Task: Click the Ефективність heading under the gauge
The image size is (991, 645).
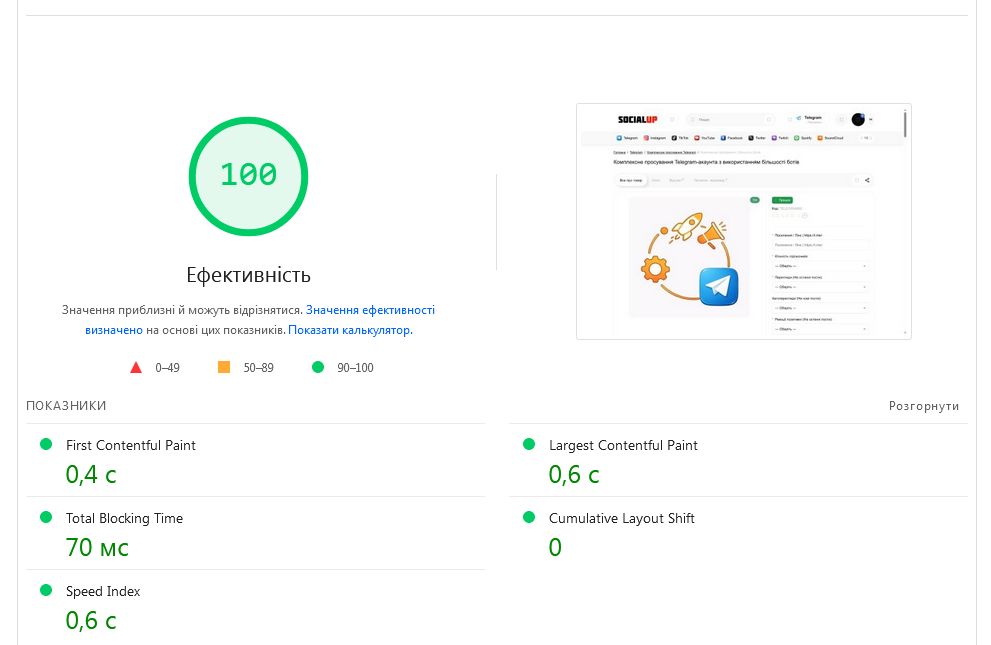Action: 248,275
